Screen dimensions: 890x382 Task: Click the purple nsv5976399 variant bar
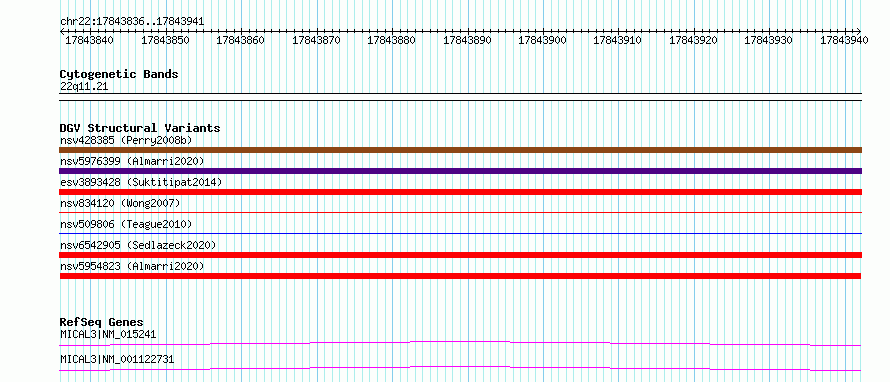coord(460,171)
